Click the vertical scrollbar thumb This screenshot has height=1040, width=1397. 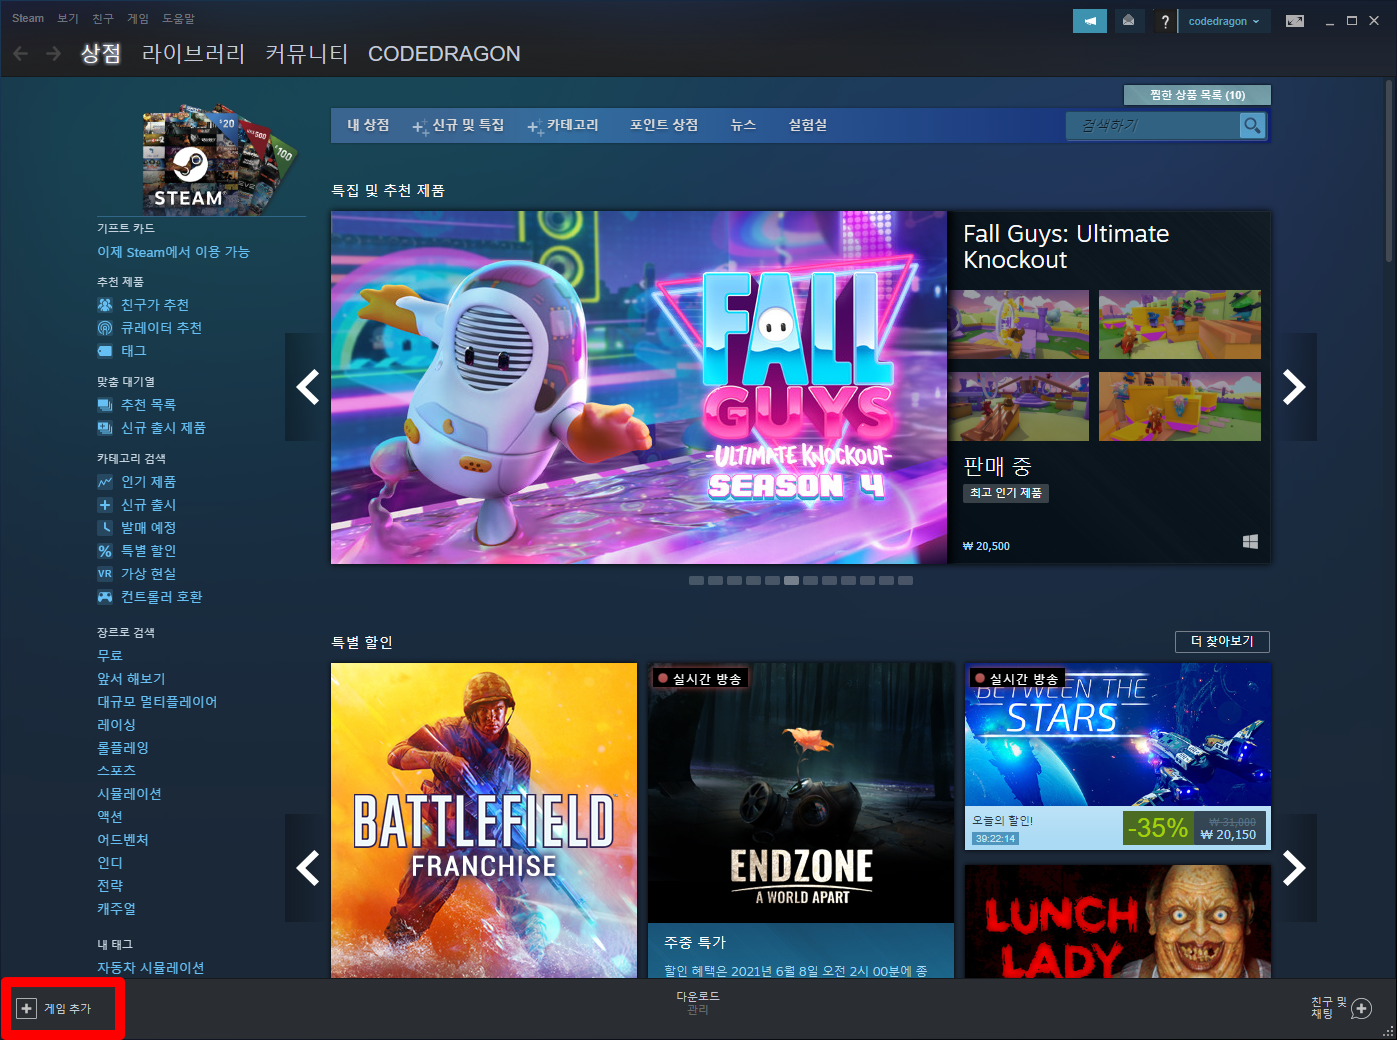point(1388,171)
